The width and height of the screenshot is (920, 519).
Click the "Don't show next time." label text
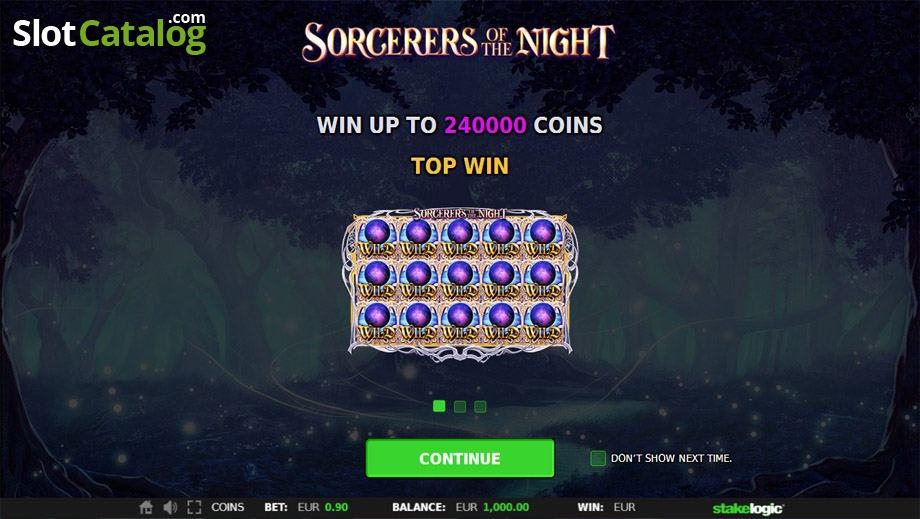(x=671, y=458)
